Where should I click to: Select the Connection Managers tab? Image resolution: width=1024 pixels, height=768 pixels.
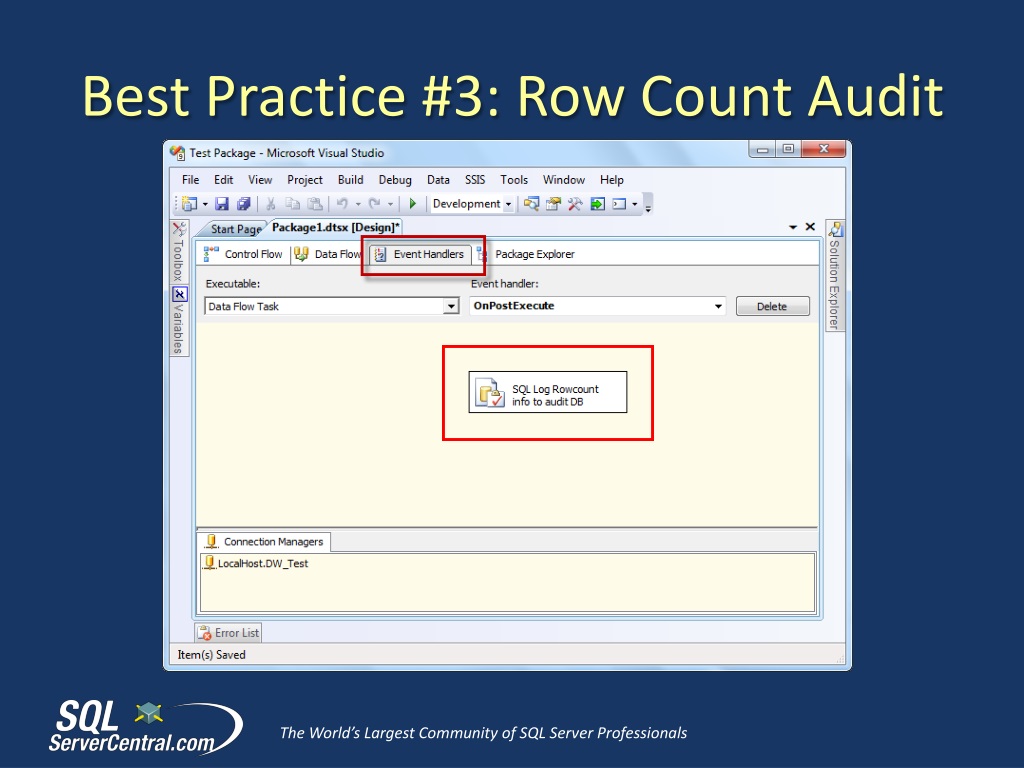click(x=264, y=541)
